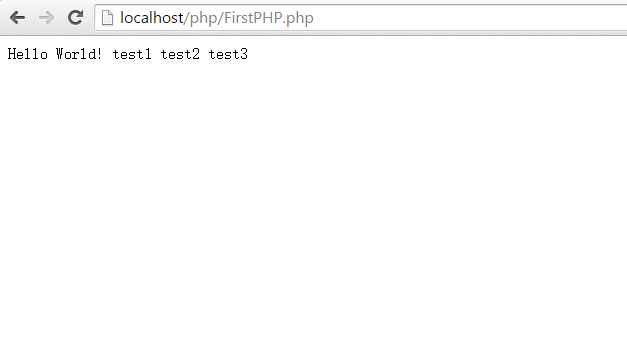
Task: Click the word "Hello" on the page
Action: click(28, 54)
